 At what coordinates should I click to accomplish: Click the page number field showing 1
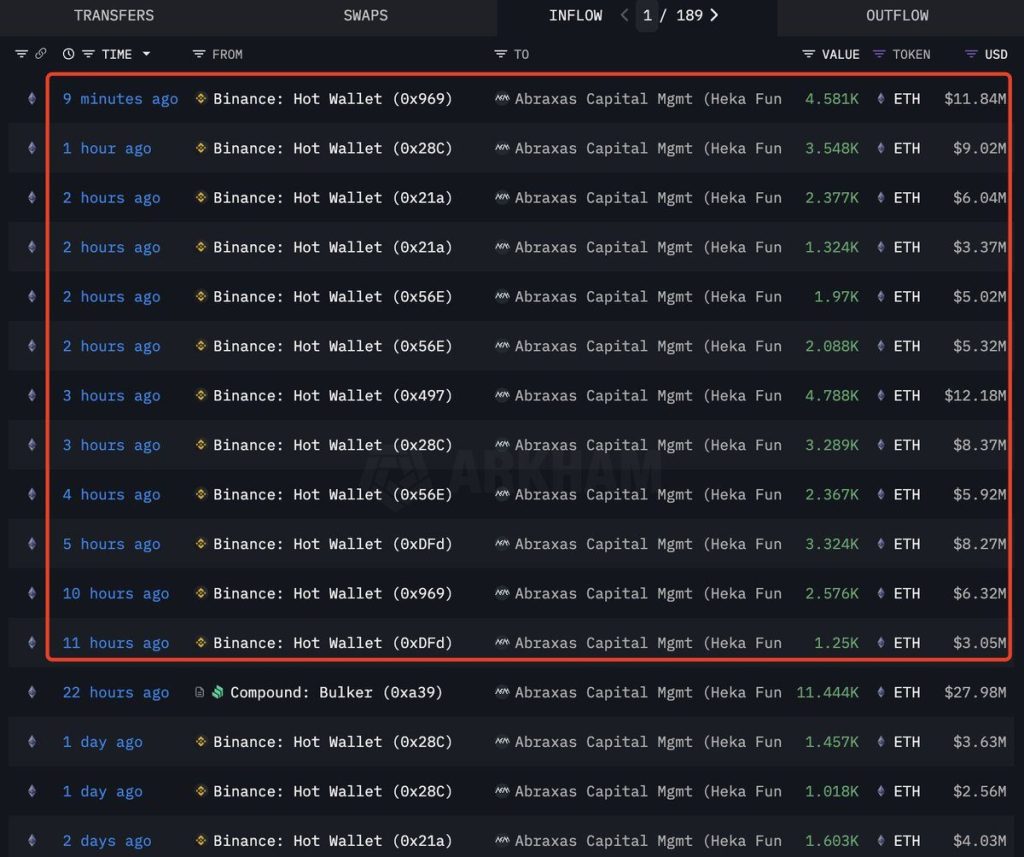click(x=648, y=16)
